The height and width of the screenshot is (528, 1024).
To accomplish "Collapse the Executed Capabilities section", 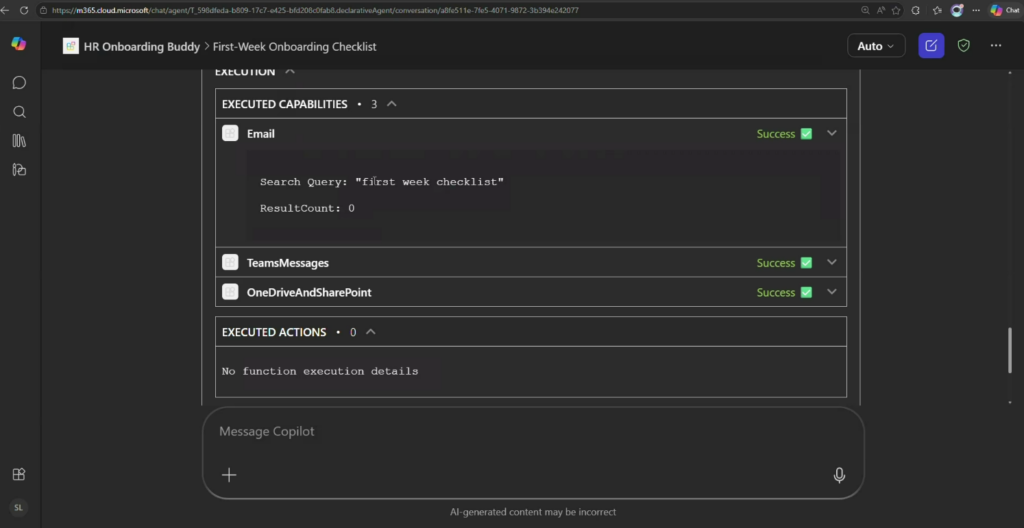I will pyautogui.click(x=392, y=104).
